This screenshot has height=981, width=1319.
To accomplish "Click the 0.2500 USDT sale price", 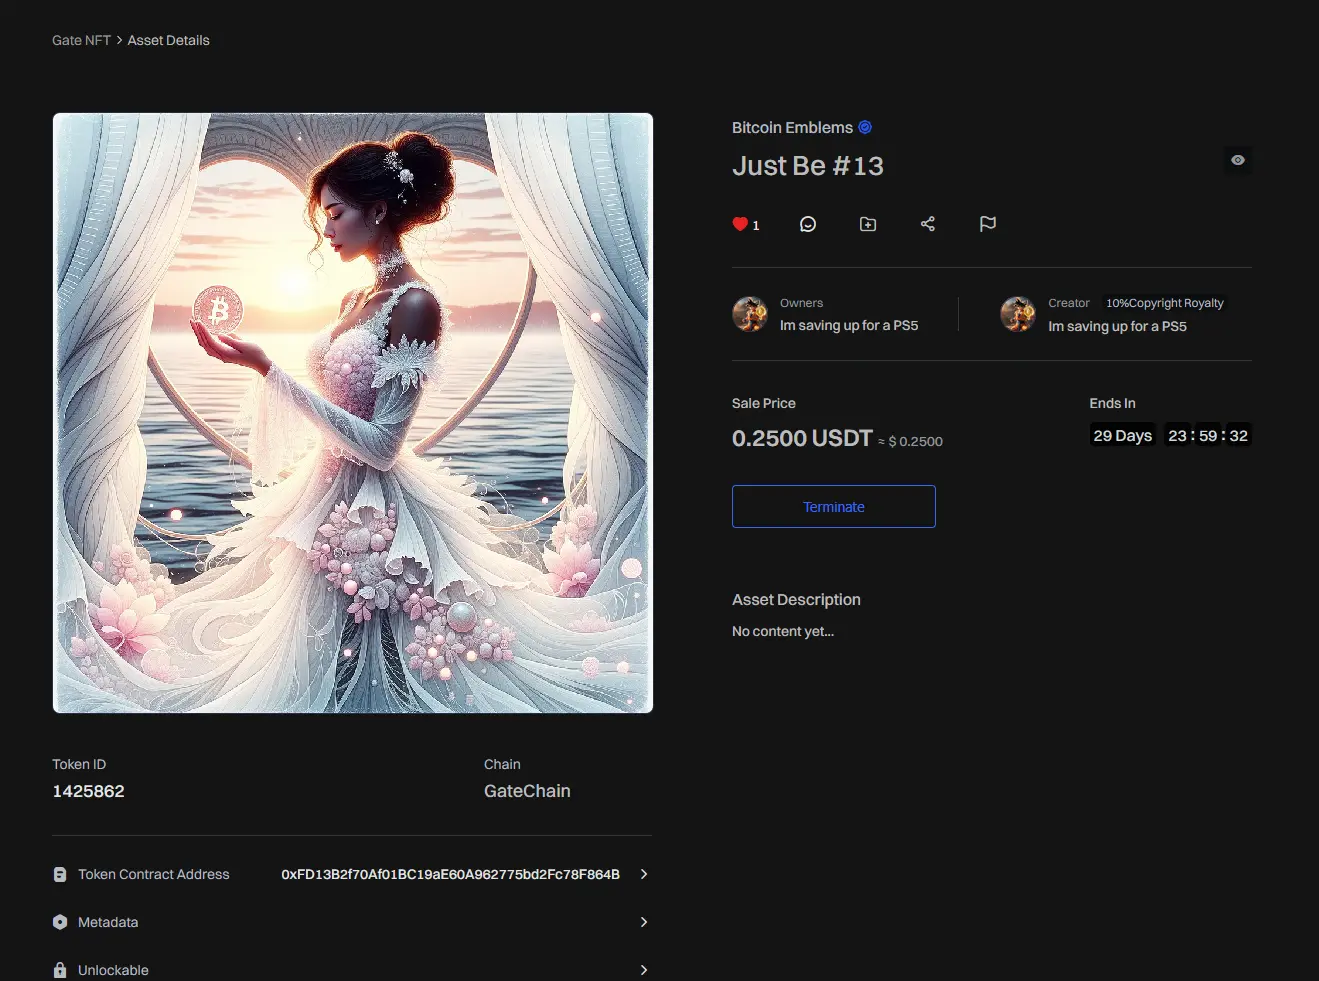I will pyautogui.click(x=802, y=438).
